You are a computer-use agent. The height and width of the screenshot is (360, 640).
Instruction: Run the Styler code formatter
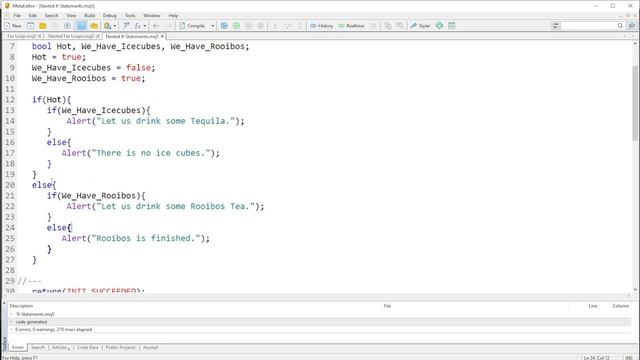(x=420, y=26)
